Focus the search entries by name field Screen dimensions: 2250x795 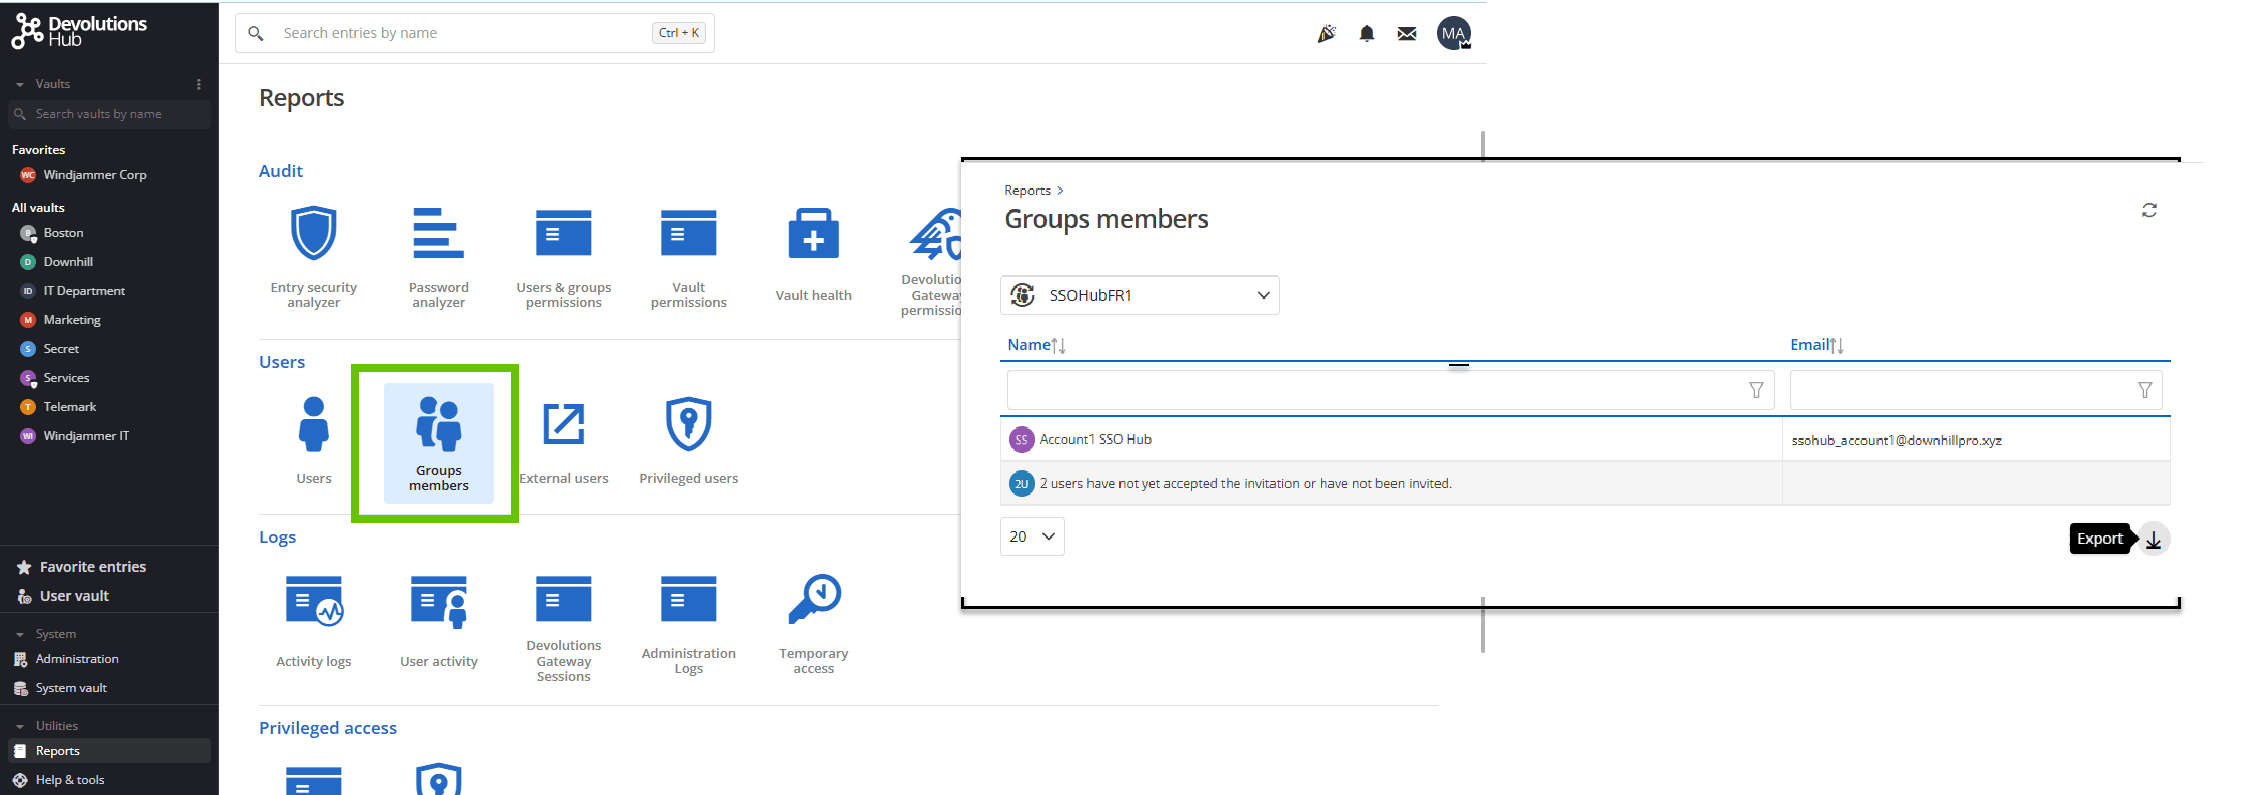coord(460,33)
